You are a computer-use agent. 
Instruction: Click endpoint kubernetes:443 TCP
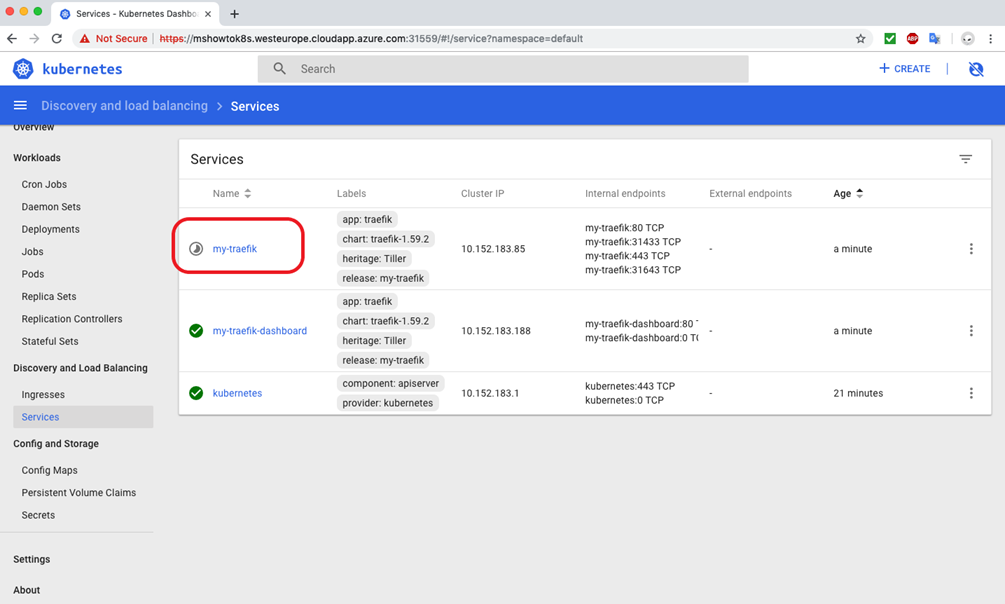point(630,386)
